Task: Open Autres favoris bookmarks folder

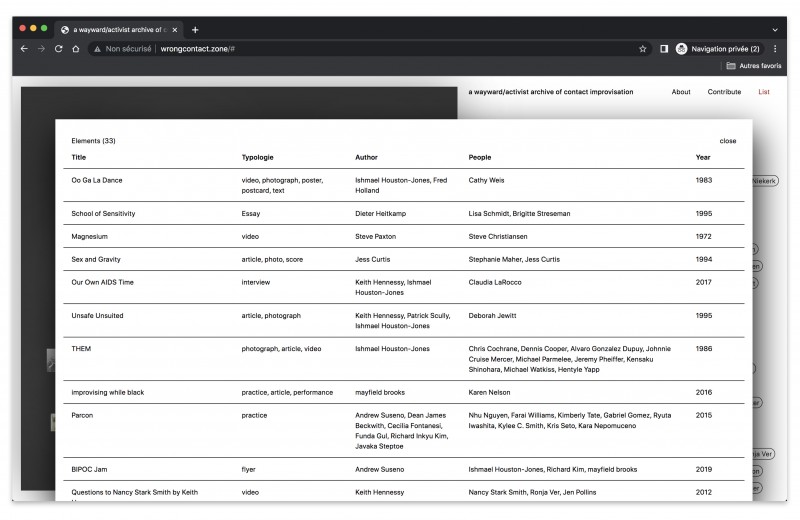Action: [x=754, y=66]
